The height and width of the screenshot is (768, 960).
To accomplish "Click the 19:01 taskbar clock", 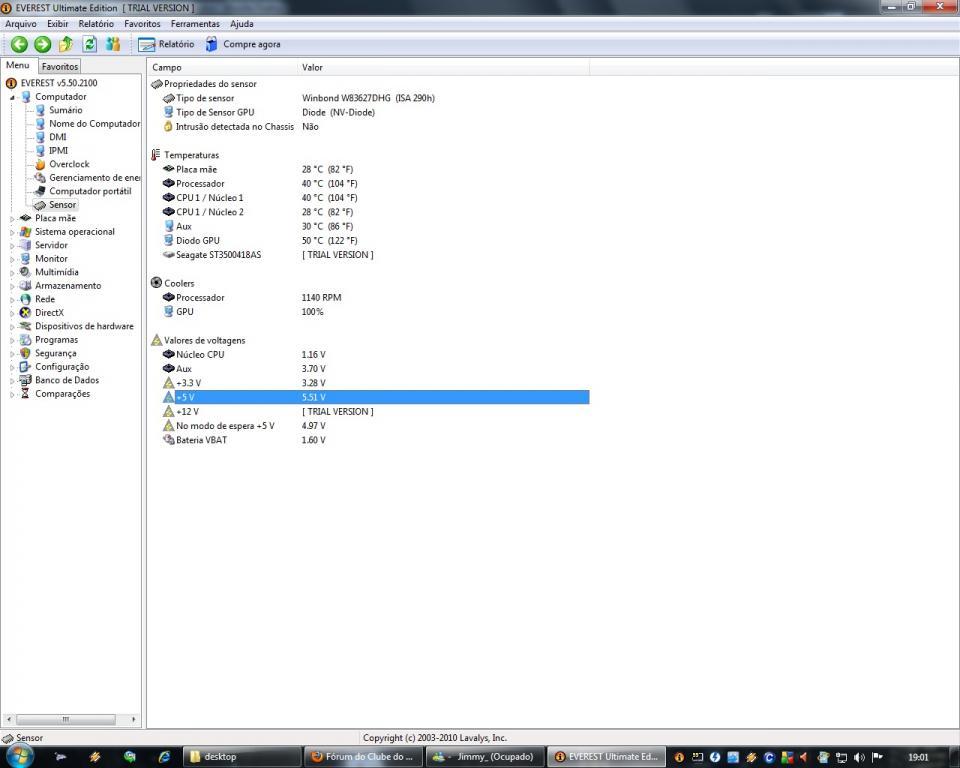I will click(918, 758).
